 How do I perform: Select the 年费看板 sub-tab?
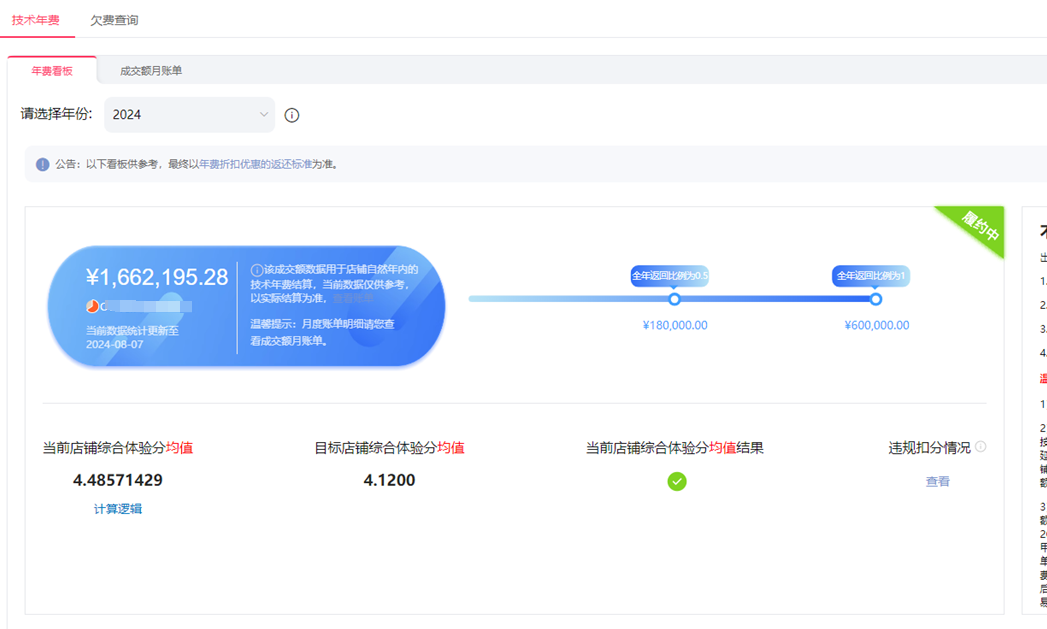[x=52, y=71]
